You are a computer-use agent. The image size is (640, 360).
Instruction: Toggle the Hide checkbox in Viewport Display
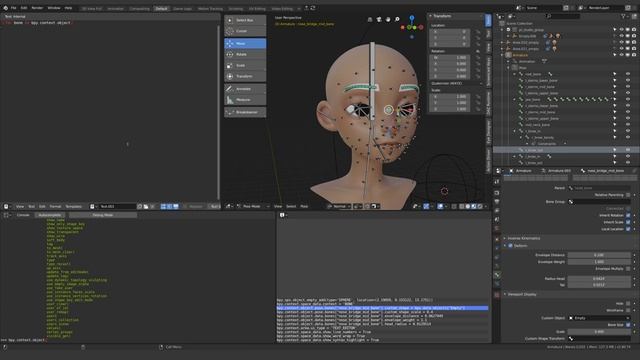coord(628,303)
